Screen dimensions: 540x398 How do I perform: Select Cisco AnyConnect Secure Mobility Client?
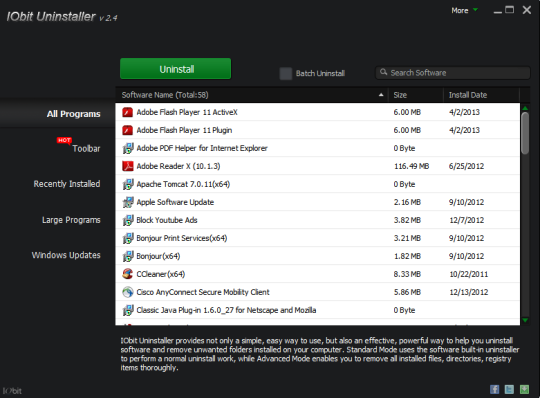click(x=317, y=292)
